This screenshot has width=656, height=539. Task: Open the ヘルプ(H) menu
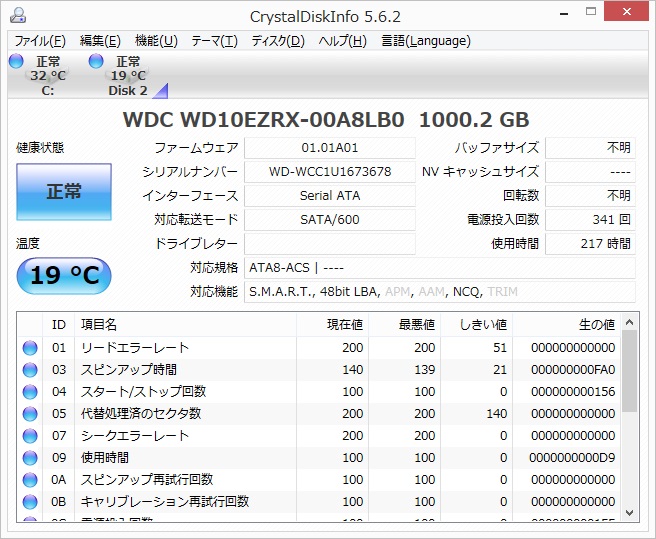click(342, 41)
